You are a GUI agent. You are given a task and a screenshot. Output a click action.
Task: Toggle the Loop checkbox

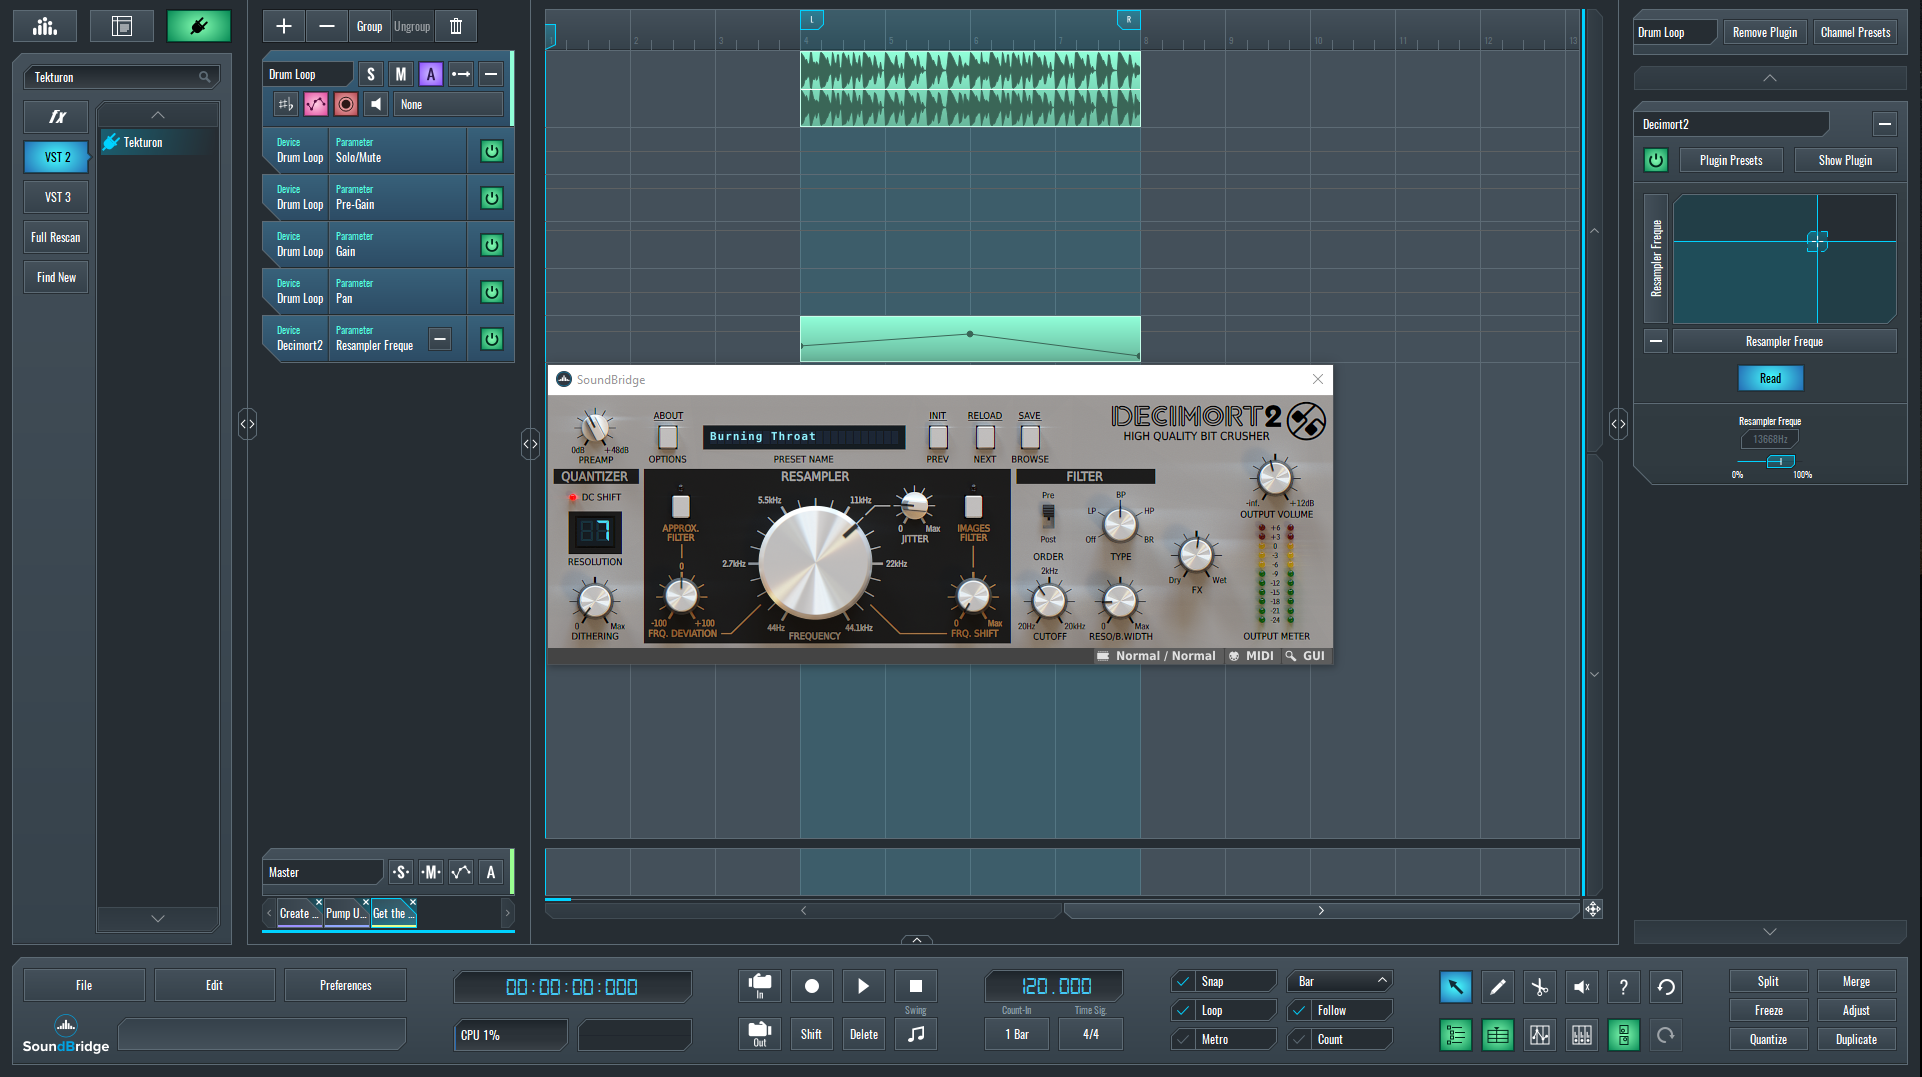tap(1183, 1010)
